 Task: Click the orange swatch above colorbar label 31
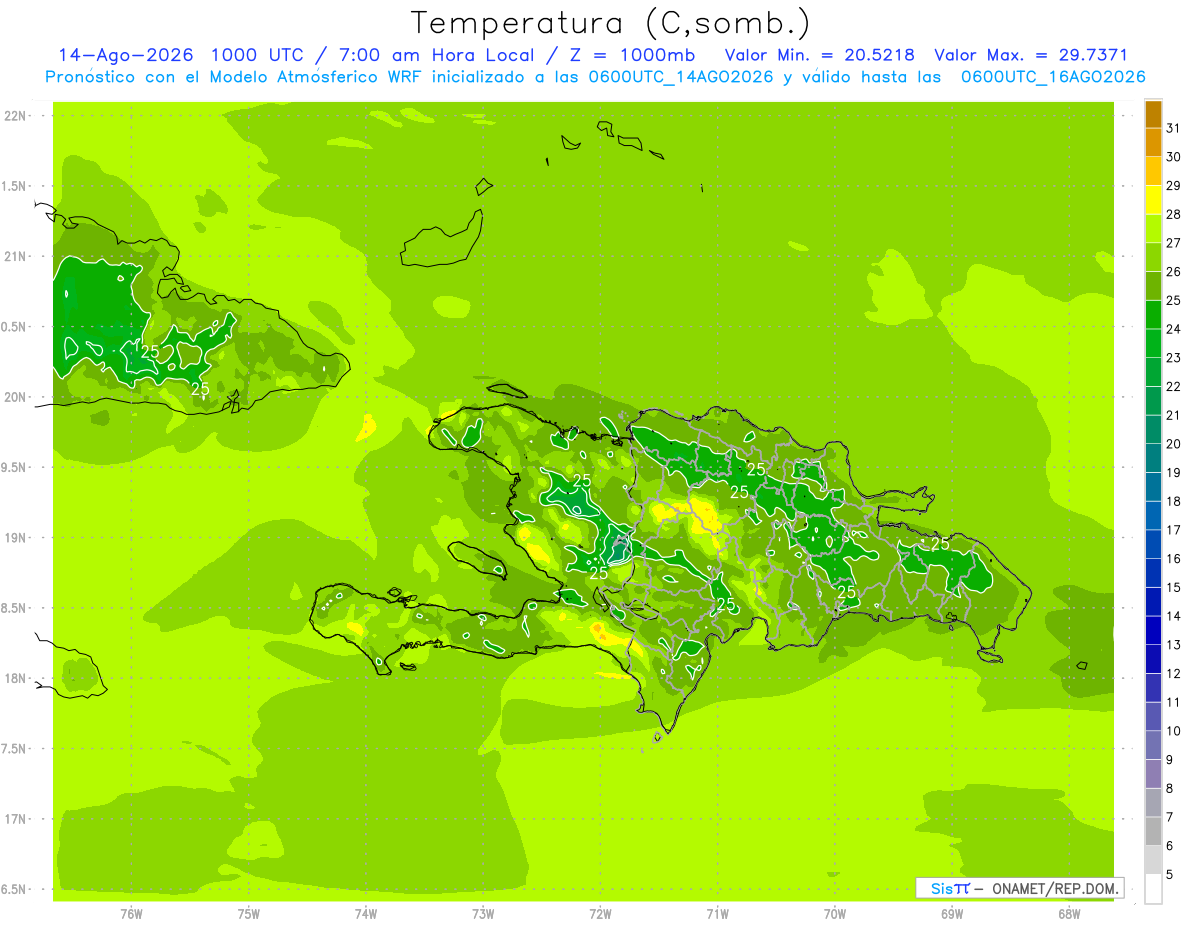coord(1153,114)
